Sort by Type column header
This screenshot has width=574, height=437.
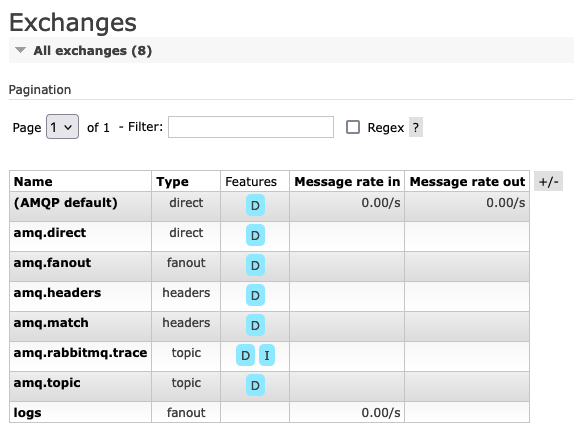172,182
